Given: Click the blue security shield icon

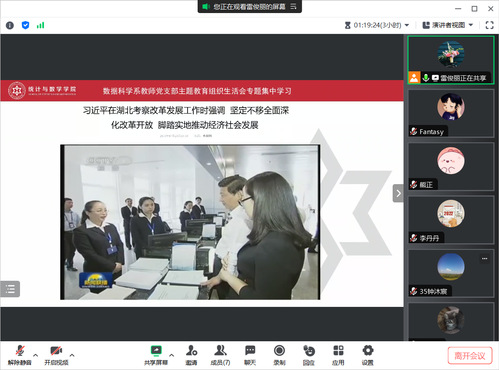Looking at the screenshot, I should pos(25,25).
